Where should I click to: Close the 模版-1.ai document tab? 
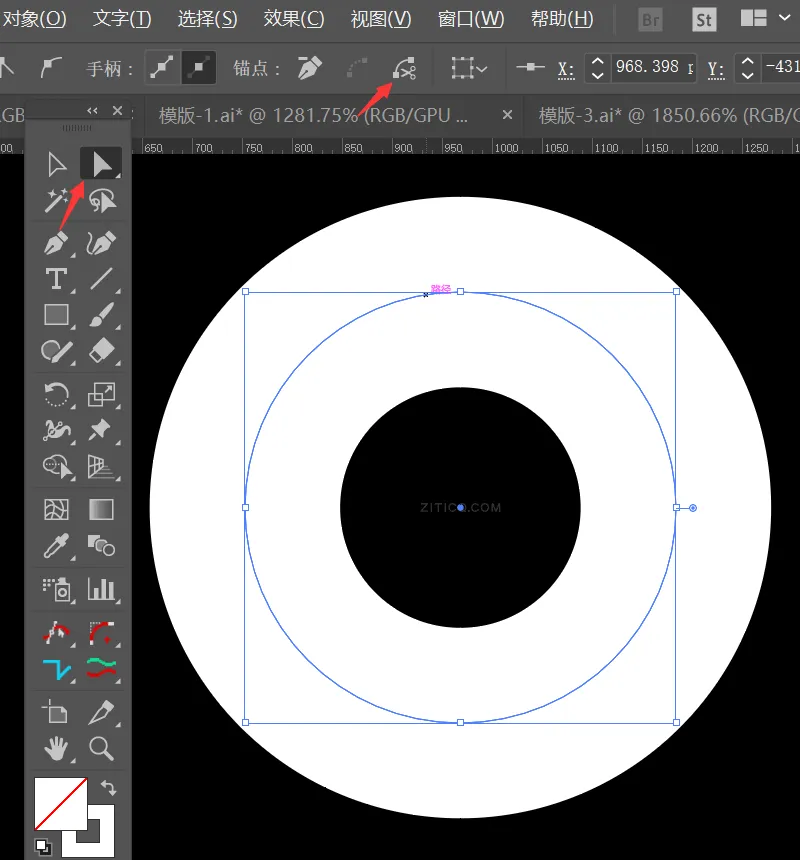point(507,115)
